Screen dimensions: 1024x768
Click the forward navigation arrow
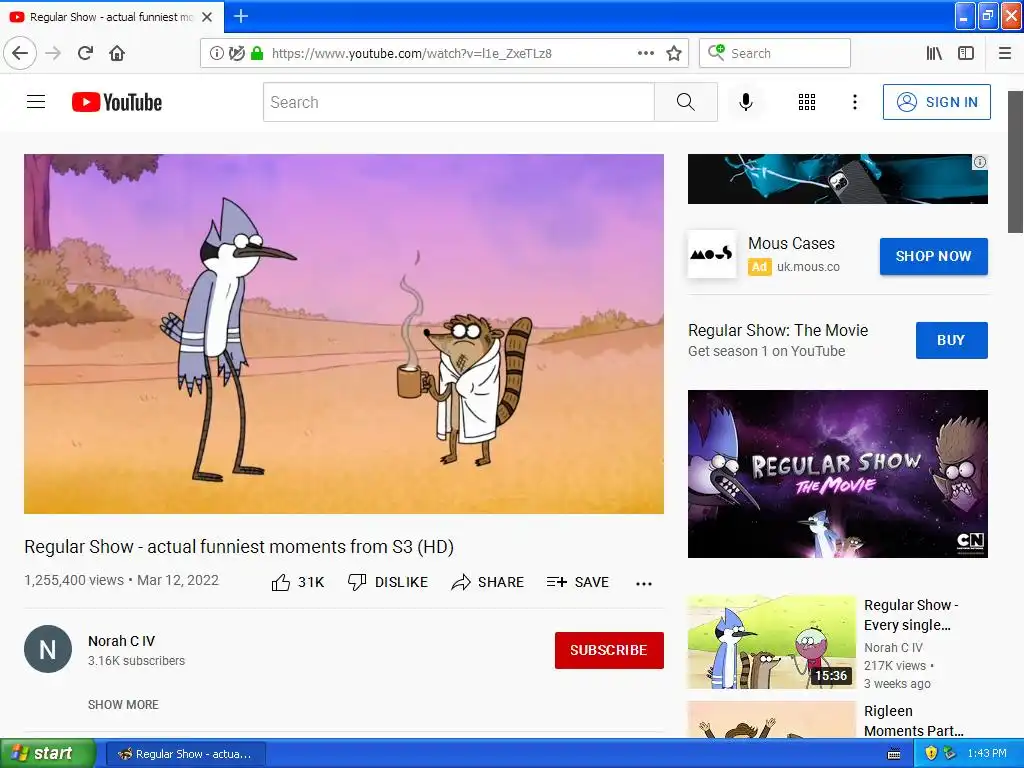(54, 53)
